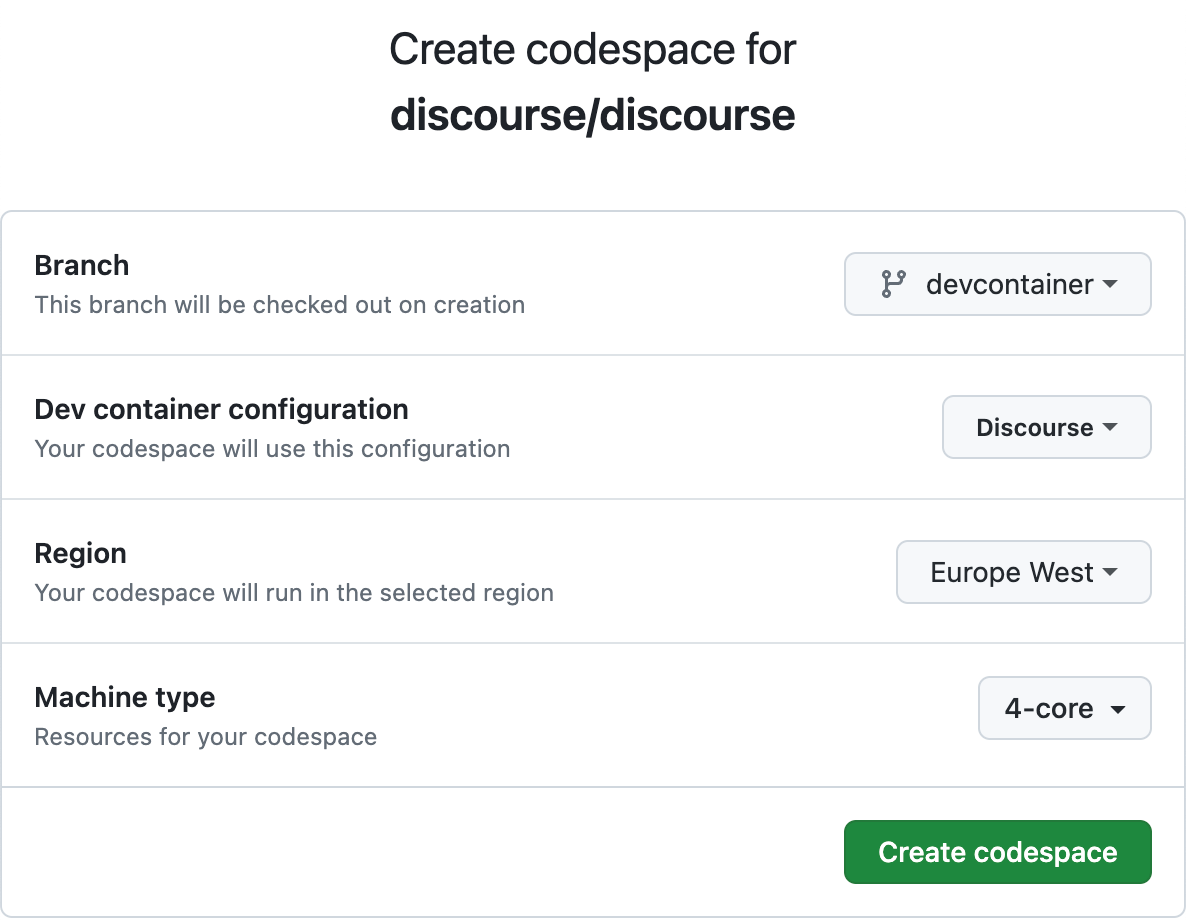This screenshot has width=1186, height=920.
Task: Click the Region section label
Action: tap(80, 553)
